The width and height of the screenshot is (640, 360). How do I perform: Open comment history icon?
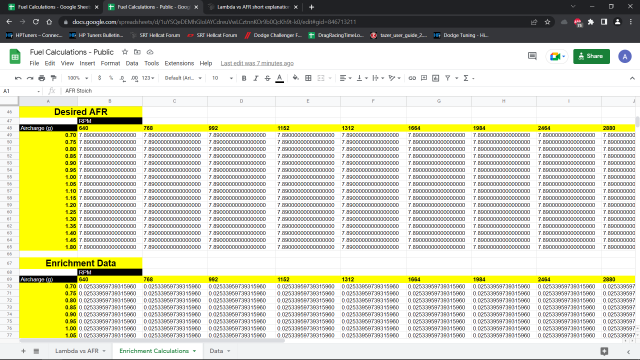pos(532,56)
